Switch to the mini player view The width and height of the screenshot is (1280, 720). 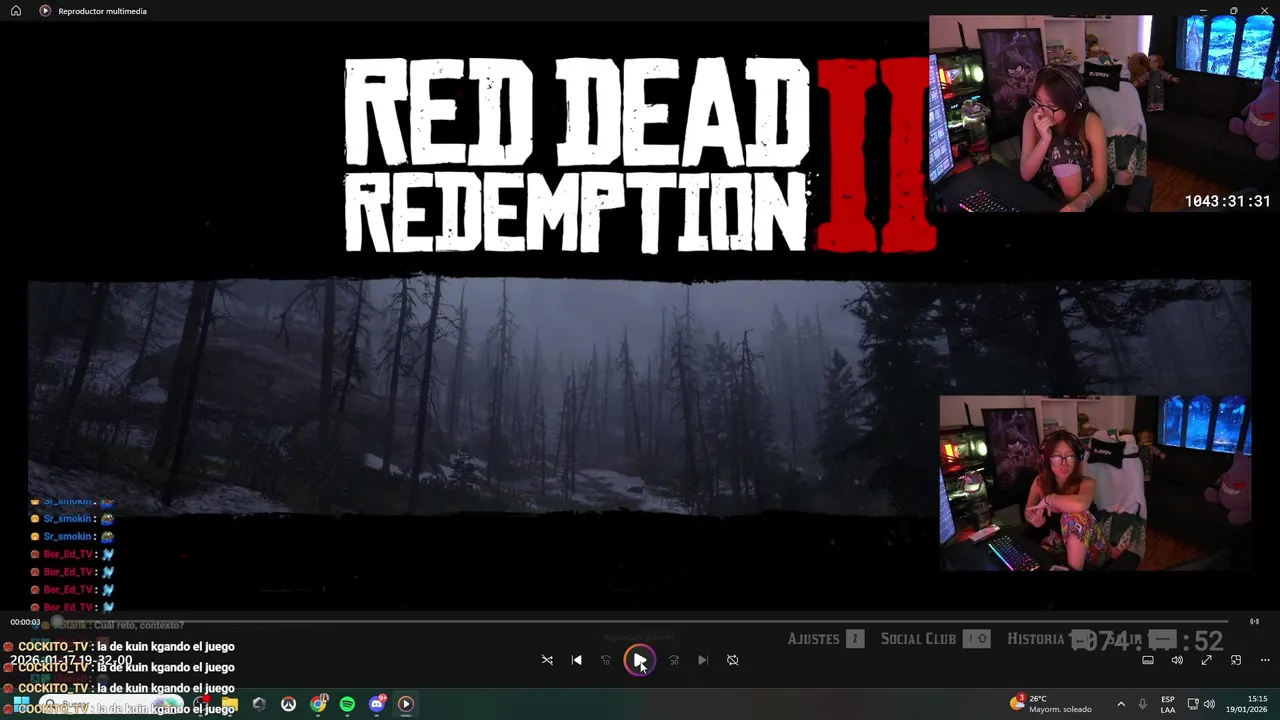(x=1236, y=660)
